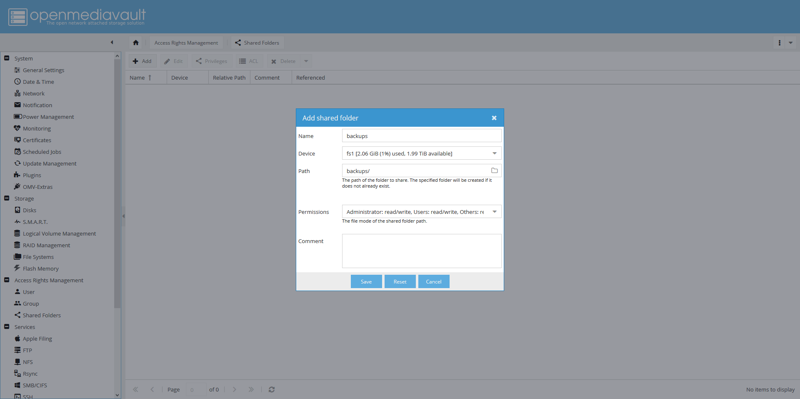This screenshot has width=800, height=399.
Task: Refresh the list with reload icon
Action: (x=271, y=389)
